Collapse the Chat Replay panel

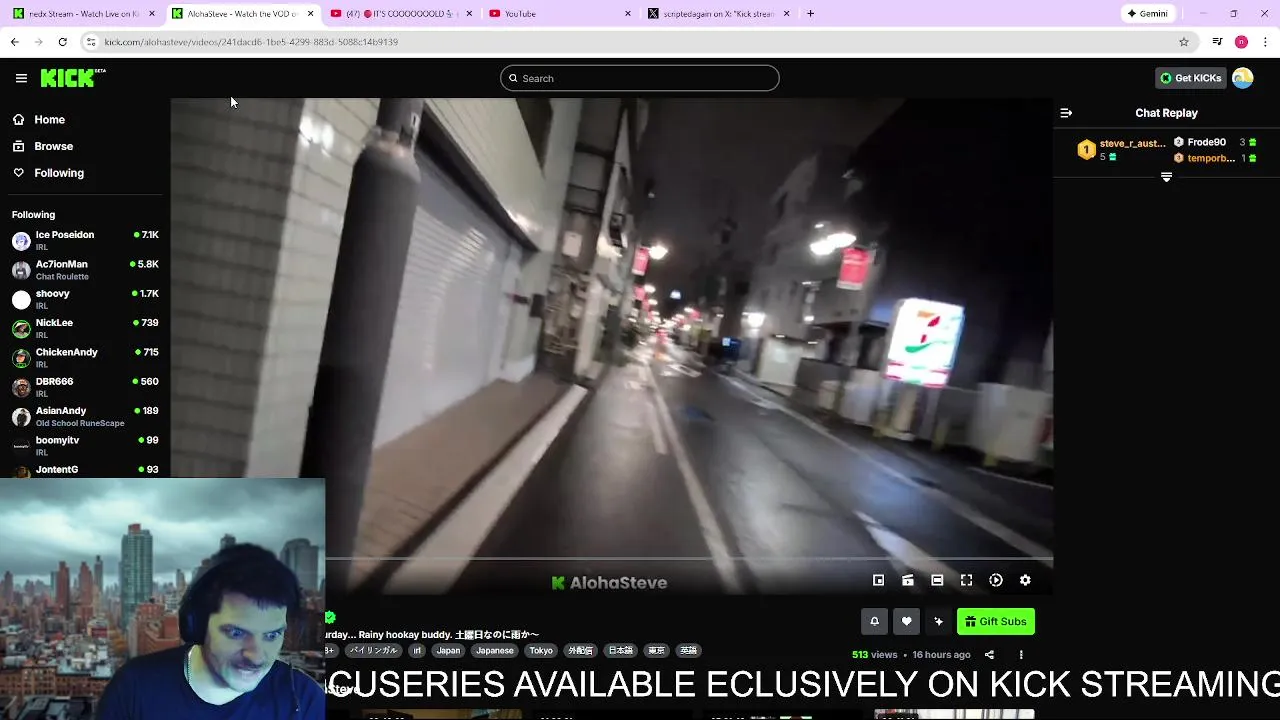tap(1066, 113)
